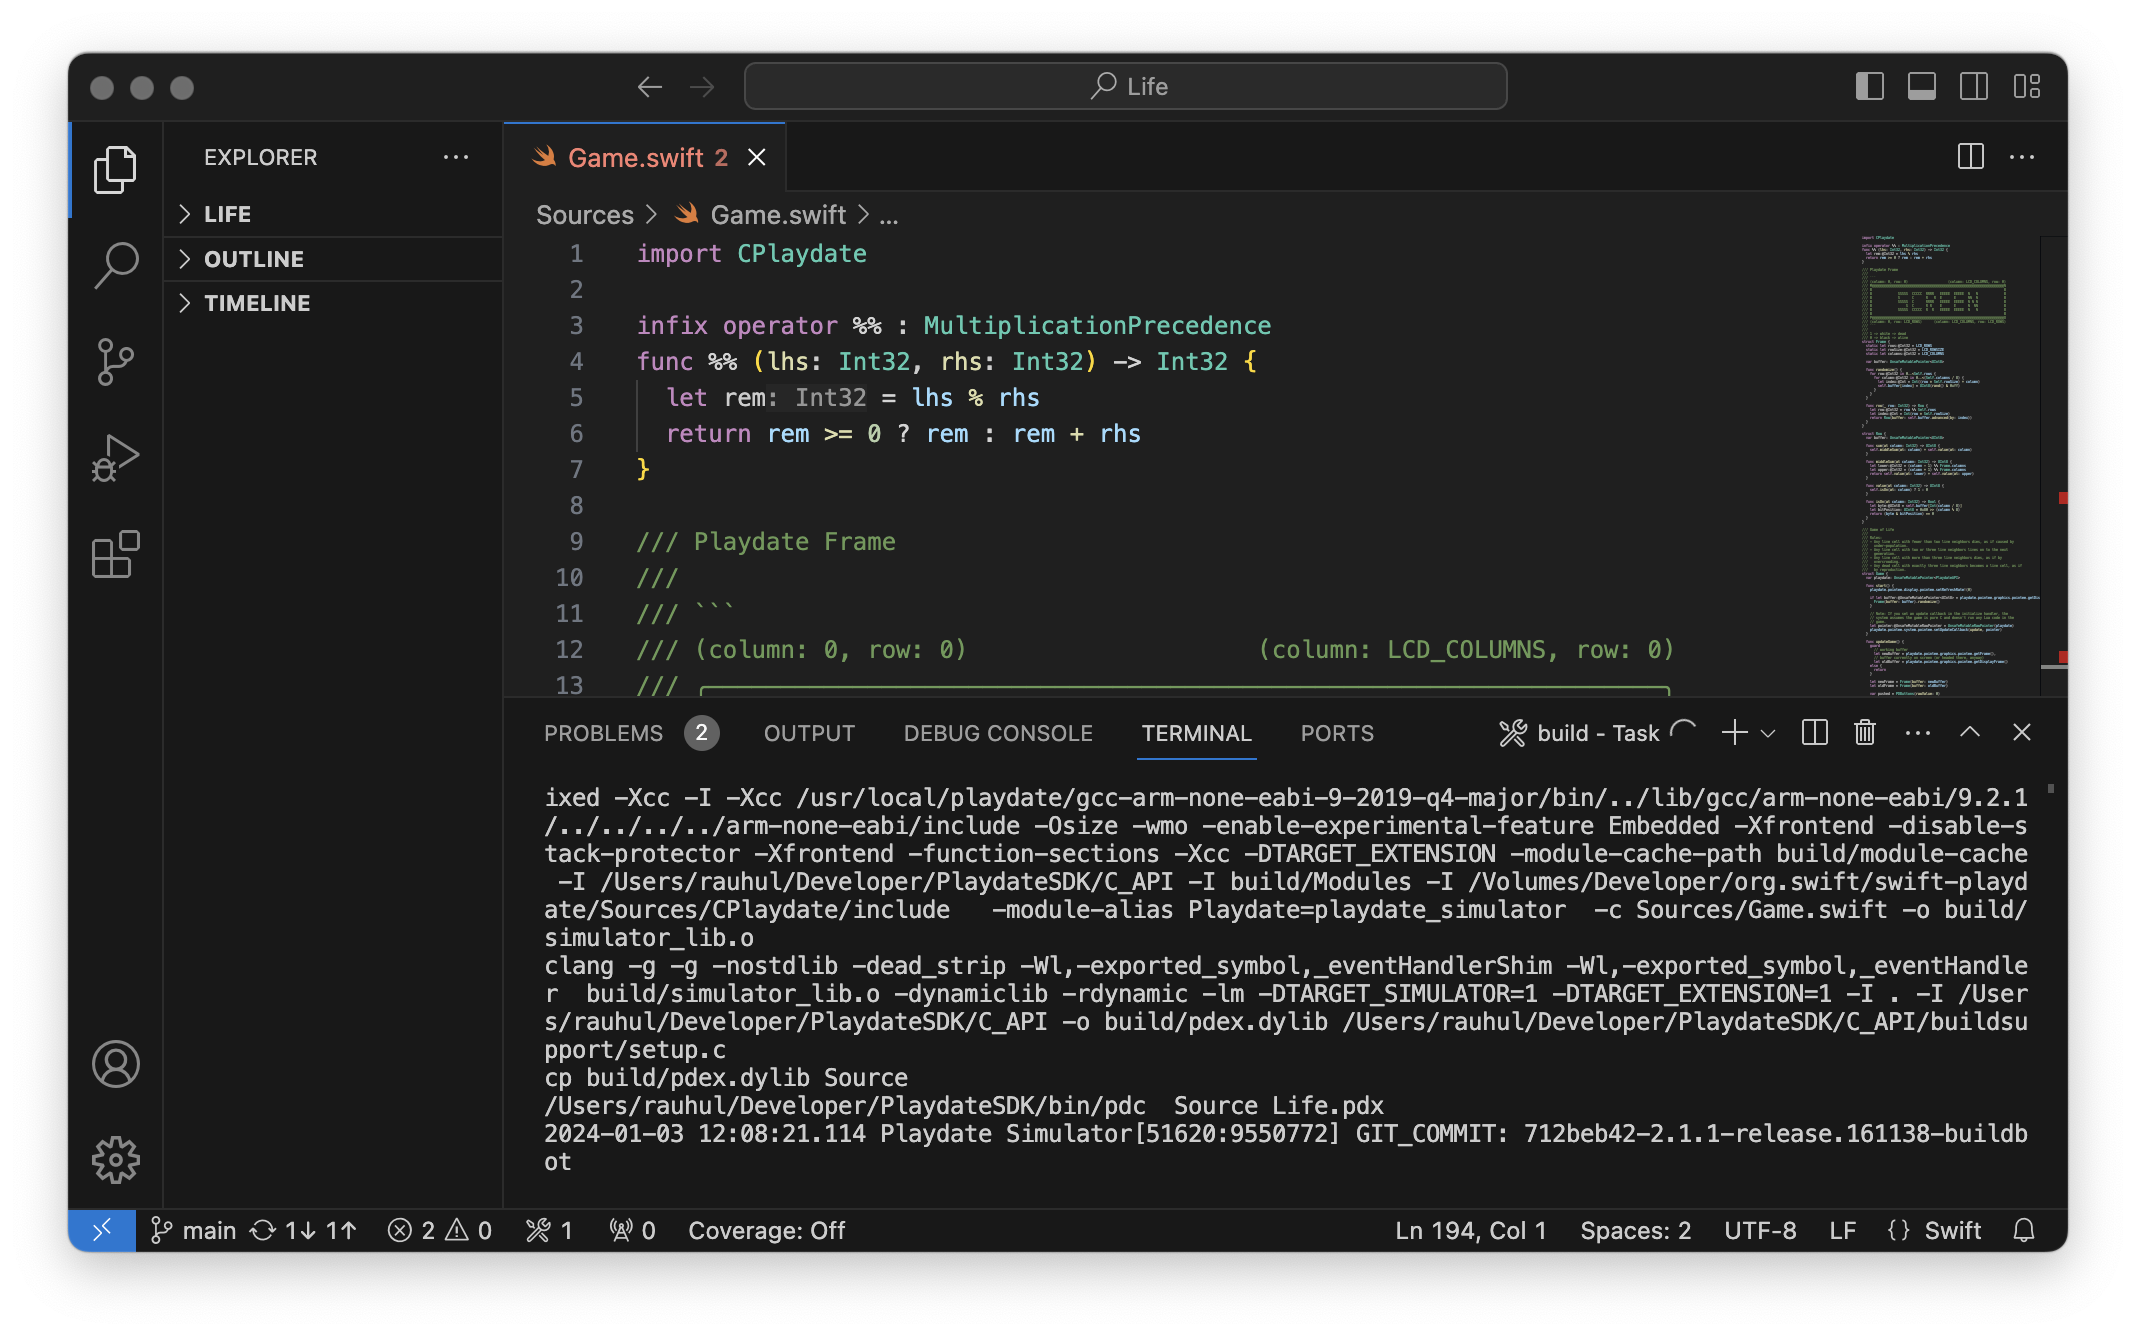Split the editor to the right
The height and width of the screenshot is (1336, 2136).
point(1970,157)
